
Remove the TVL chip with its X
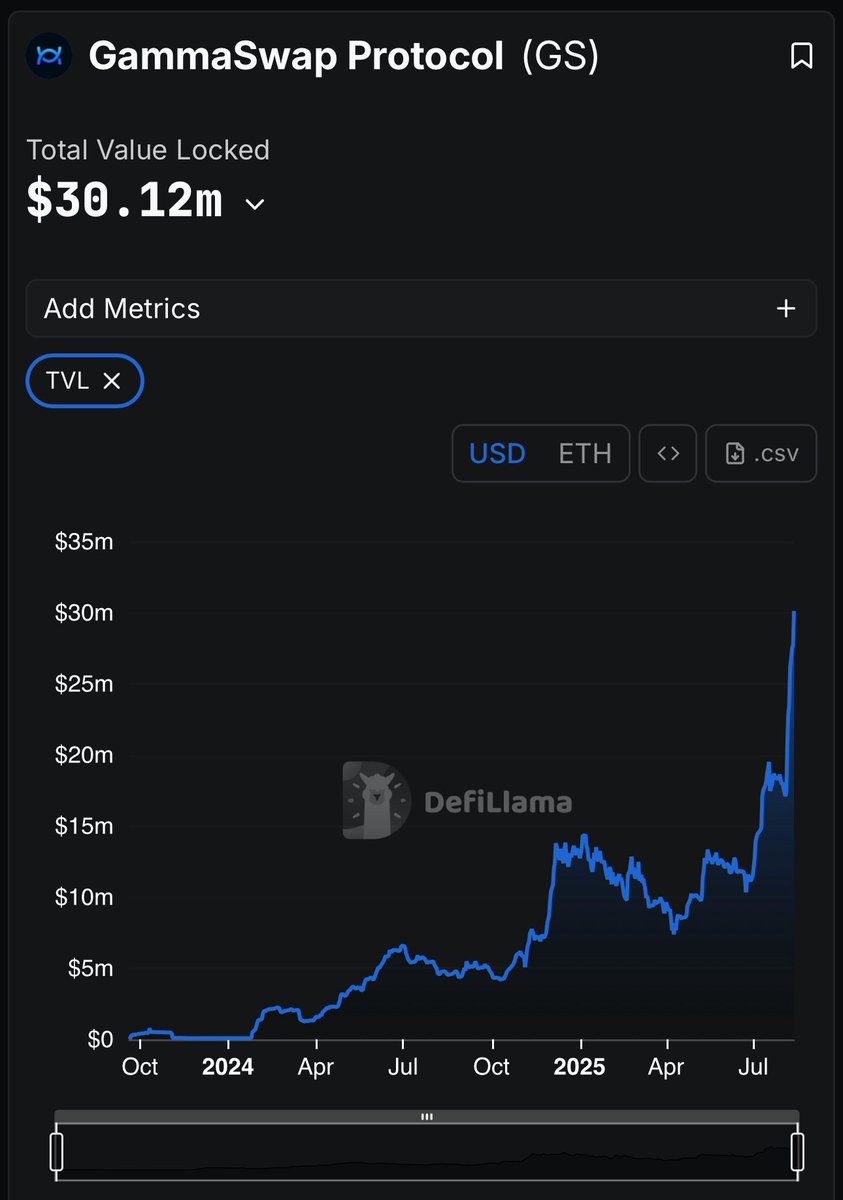pos(112,381)
